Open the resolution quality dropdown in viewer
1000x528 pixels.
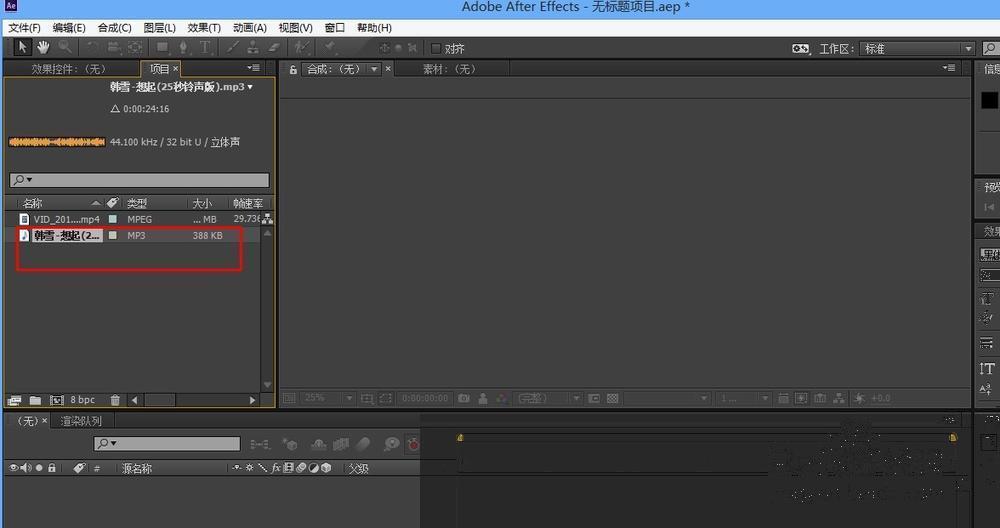pos(548,398)
